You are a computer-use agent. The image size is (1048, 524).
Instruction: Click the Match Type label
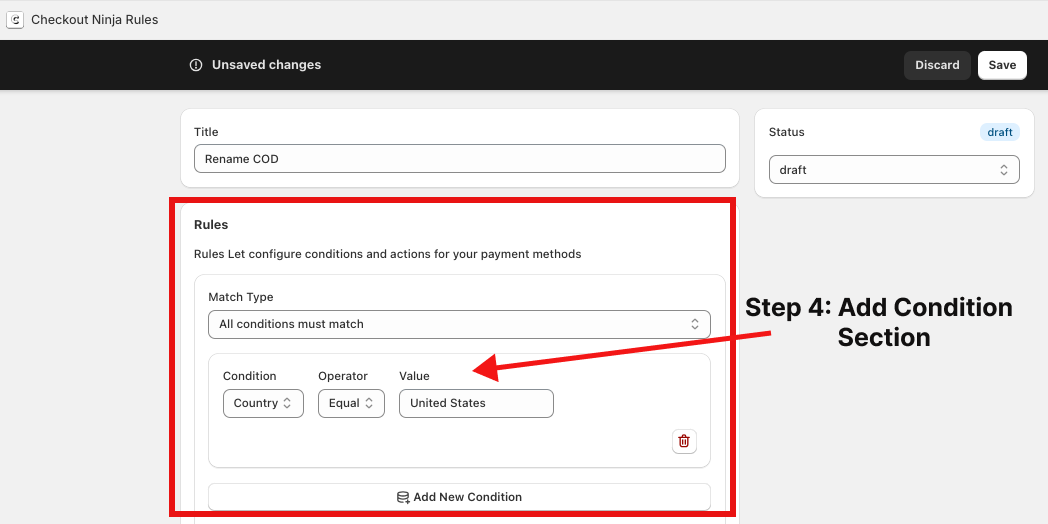tap(240, 297)
